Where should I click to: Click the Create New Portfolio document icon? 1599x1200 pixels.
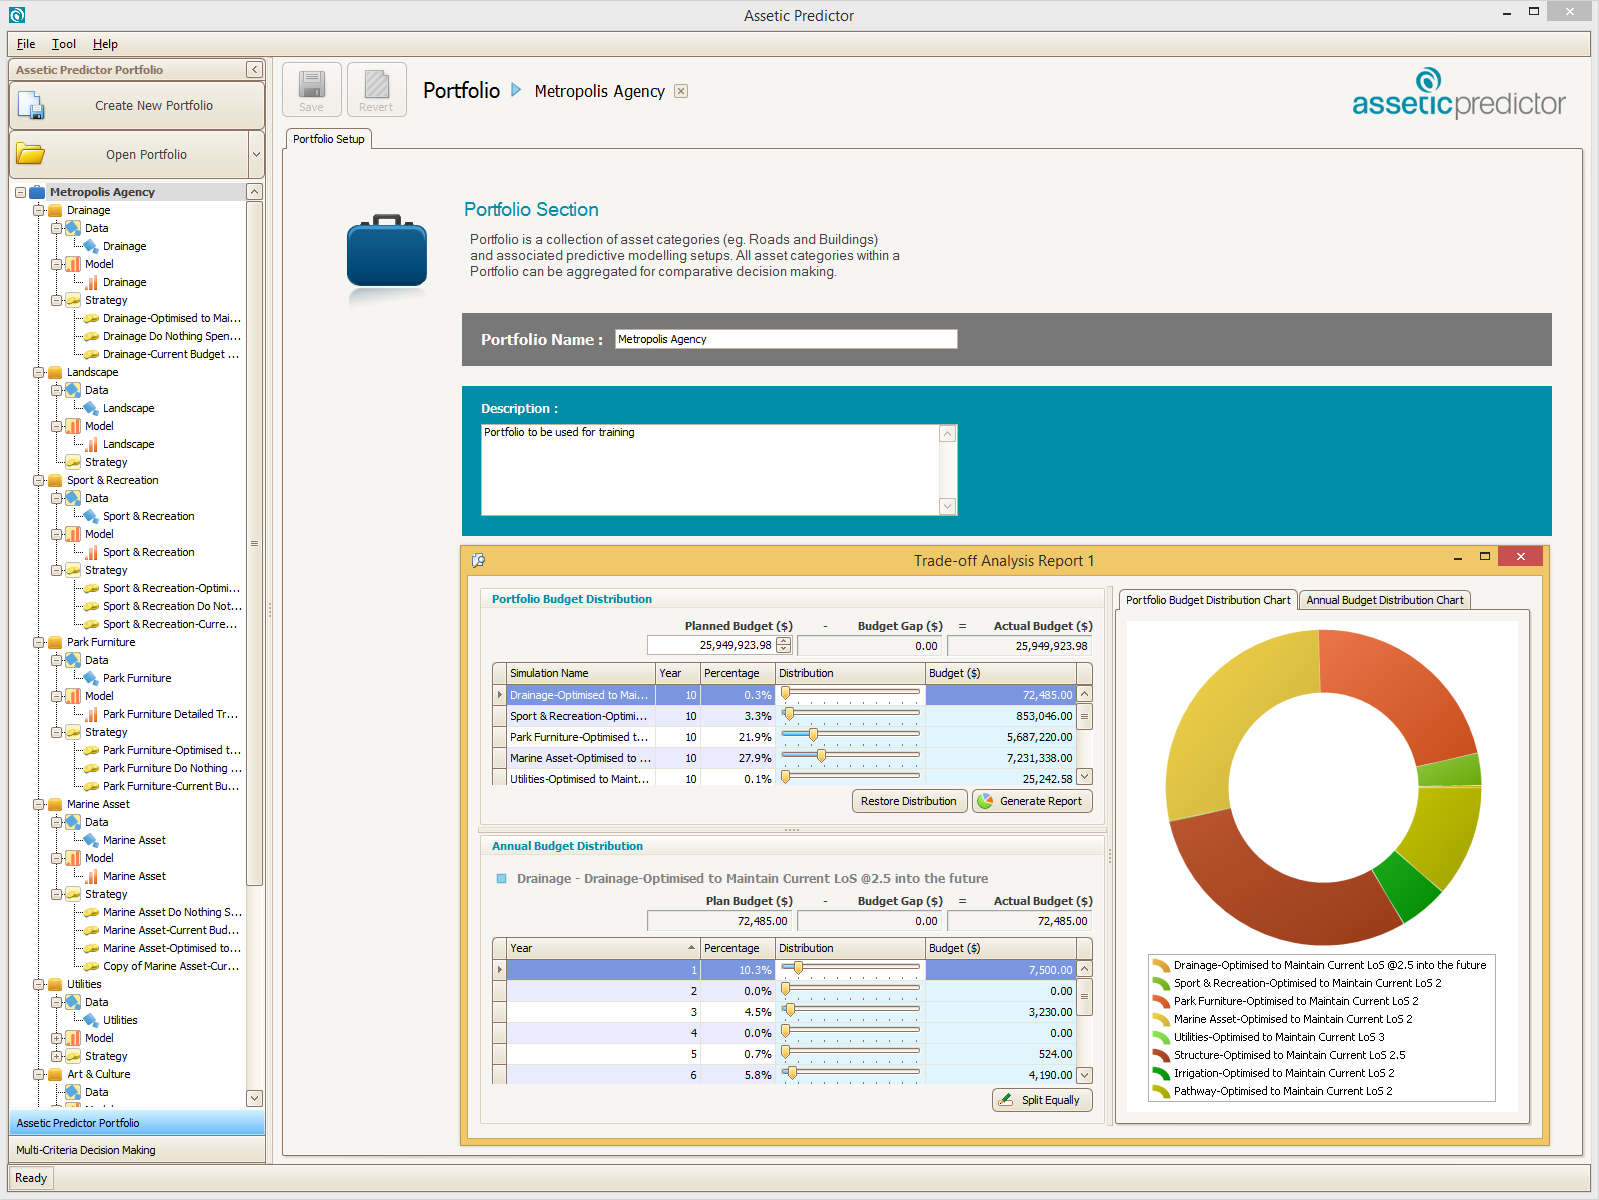31,105
